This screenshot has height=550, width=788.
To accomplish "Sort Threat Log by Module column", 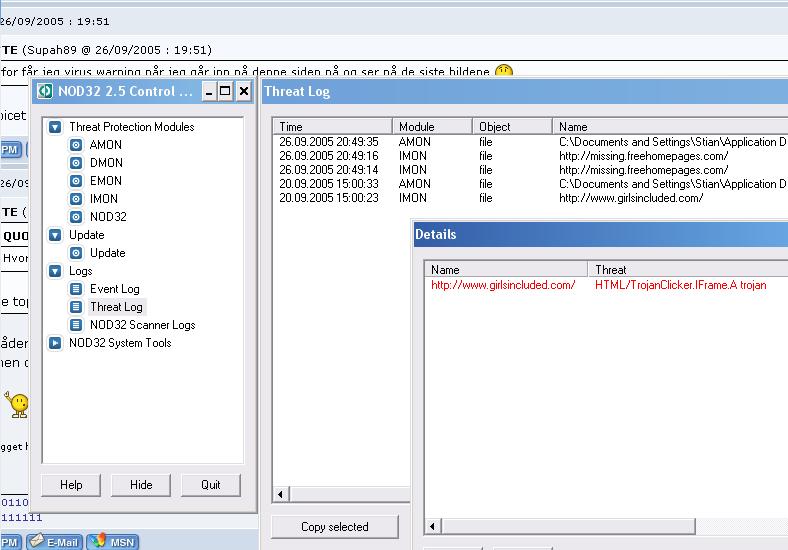I will [432, 127].
